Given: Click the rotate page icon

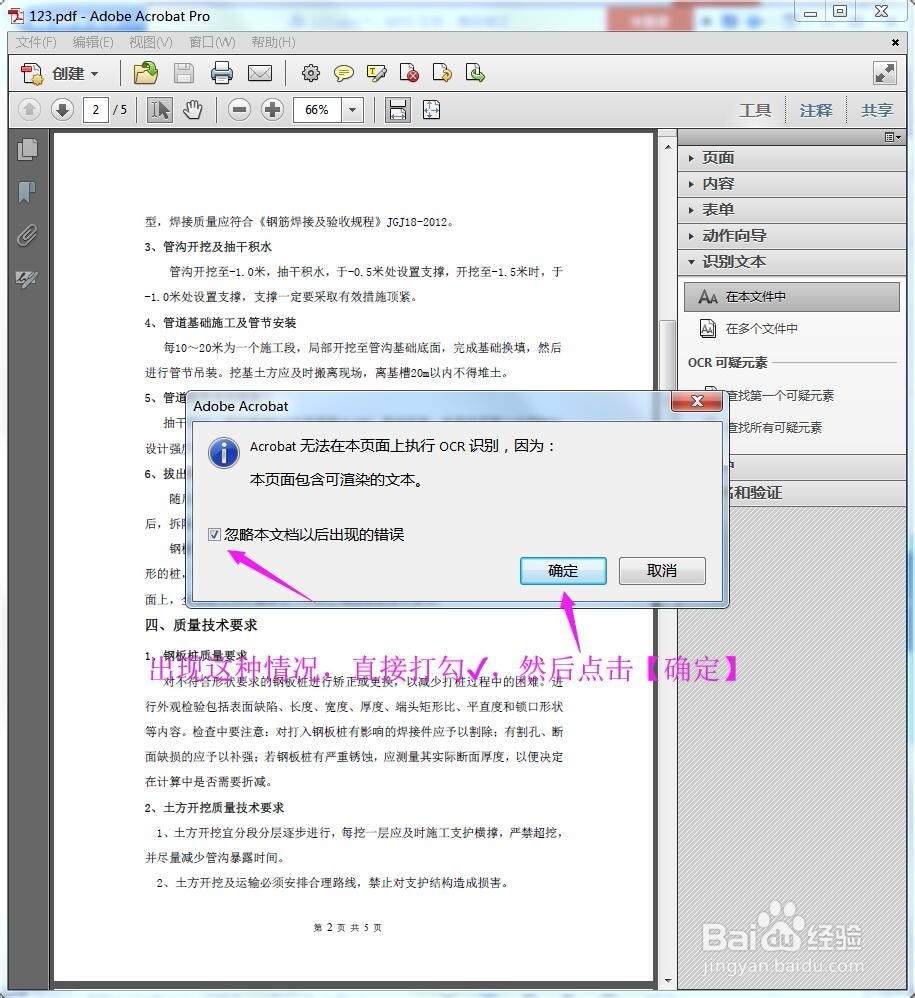Looking at the screenshot, I should [442, 74].
